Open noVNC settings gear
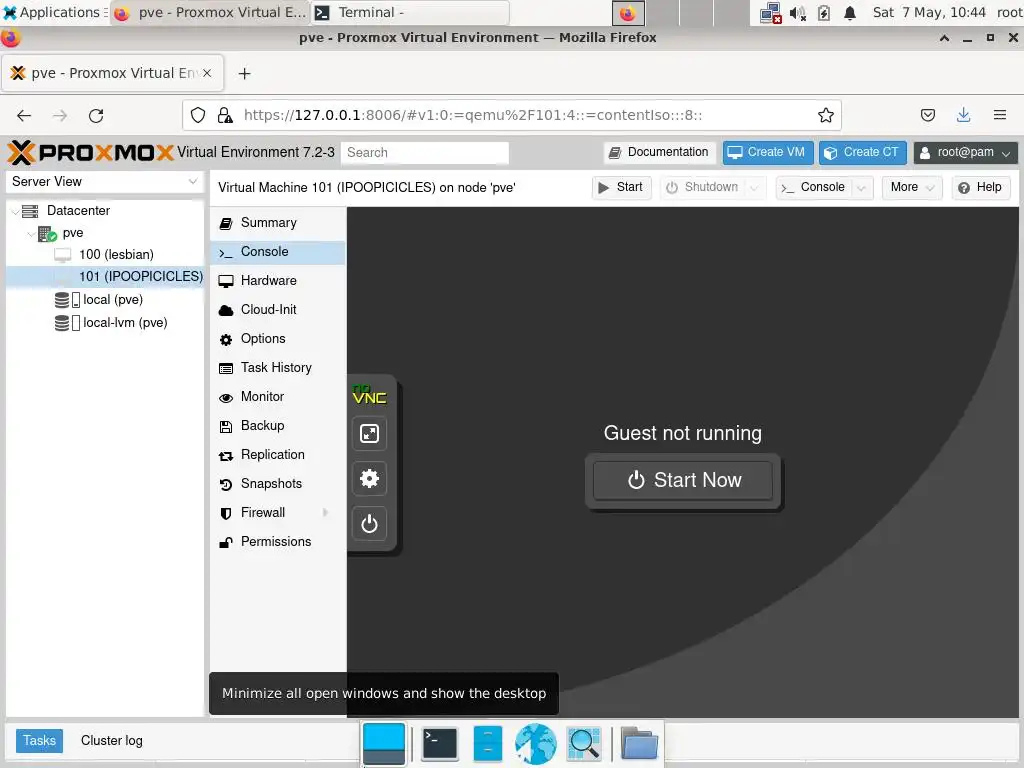Viewport: 1024px width, 768px height. click(x=370, y=479)
